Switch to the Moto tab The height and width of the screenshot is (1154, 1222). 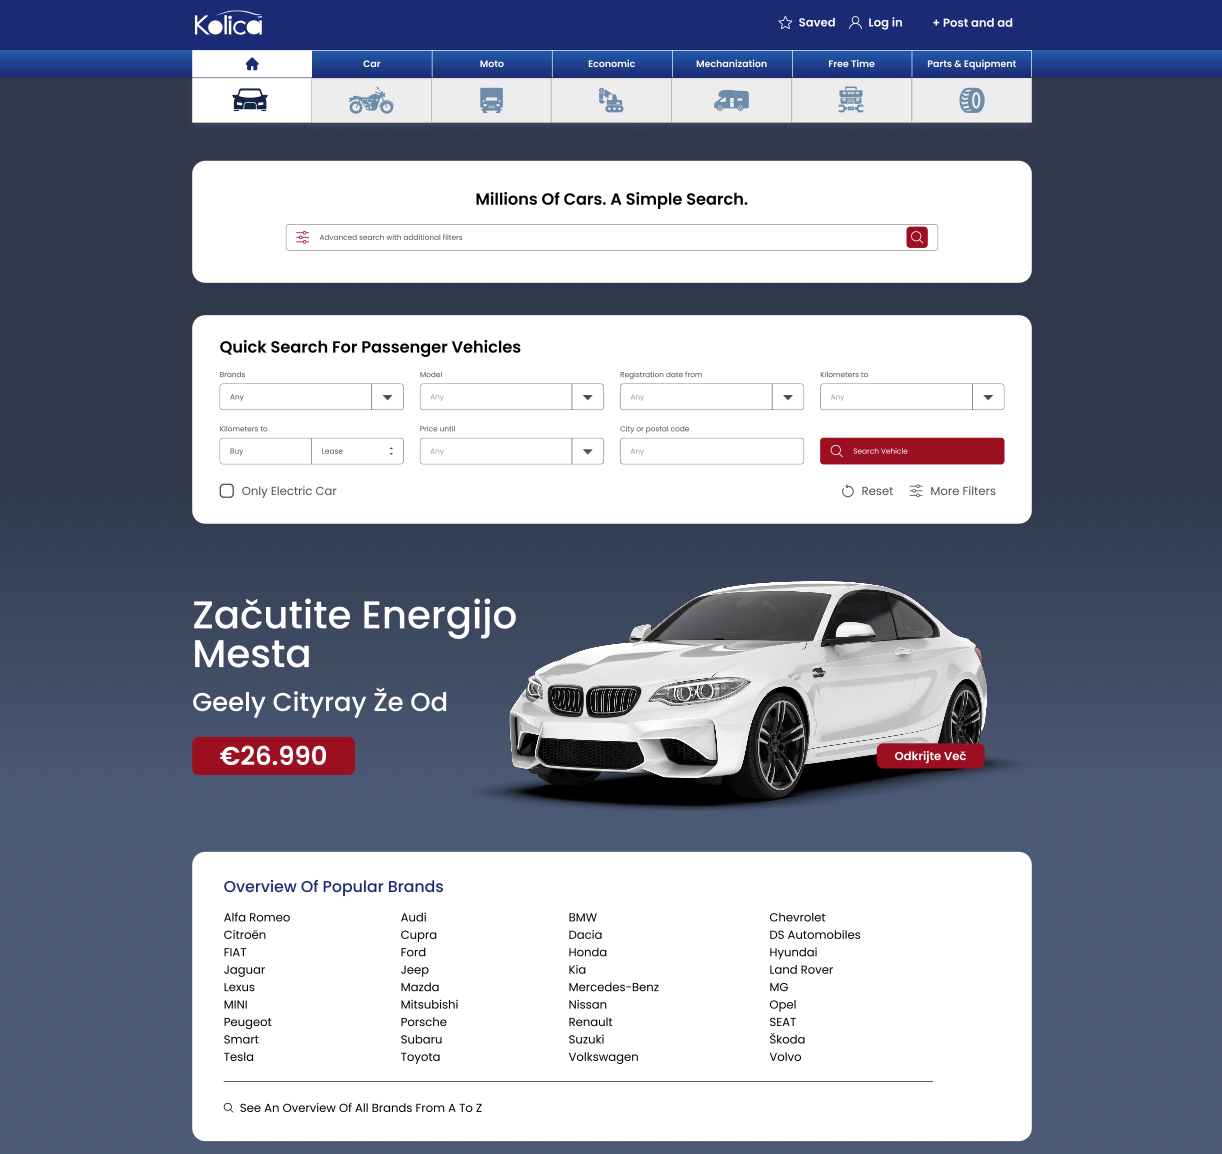491,64
